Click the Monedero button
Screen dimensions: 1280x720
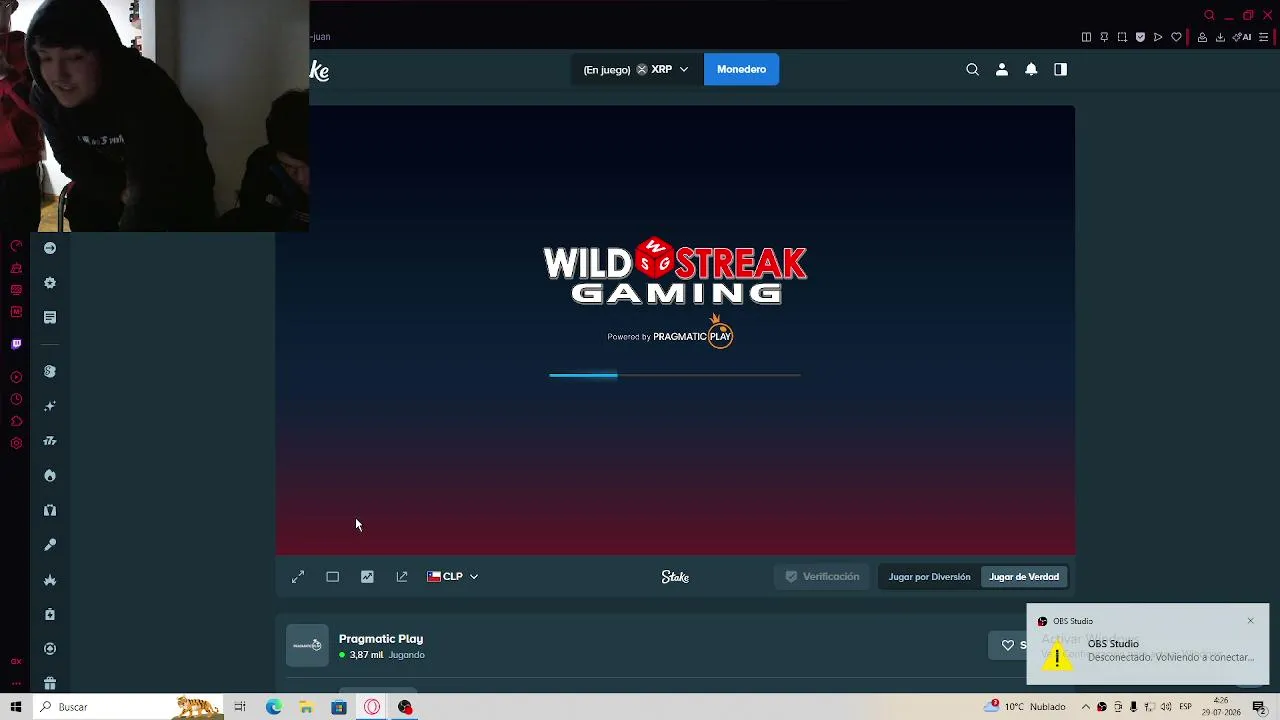click(x=741, y=69)
